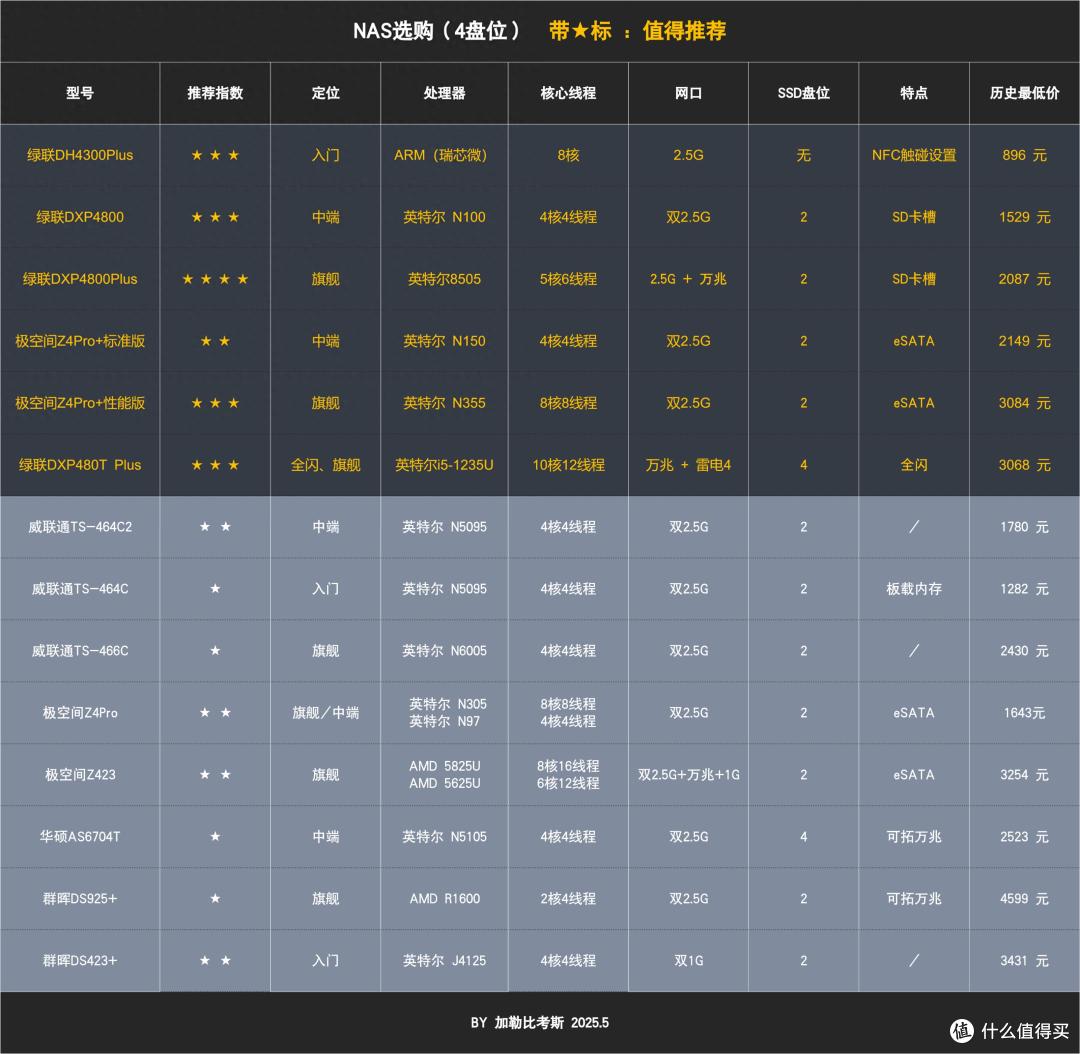Select the 绿联DH4300Plus model cell
The image size is (1080, 1054).
pyautogui.click(x=80, y=155)
